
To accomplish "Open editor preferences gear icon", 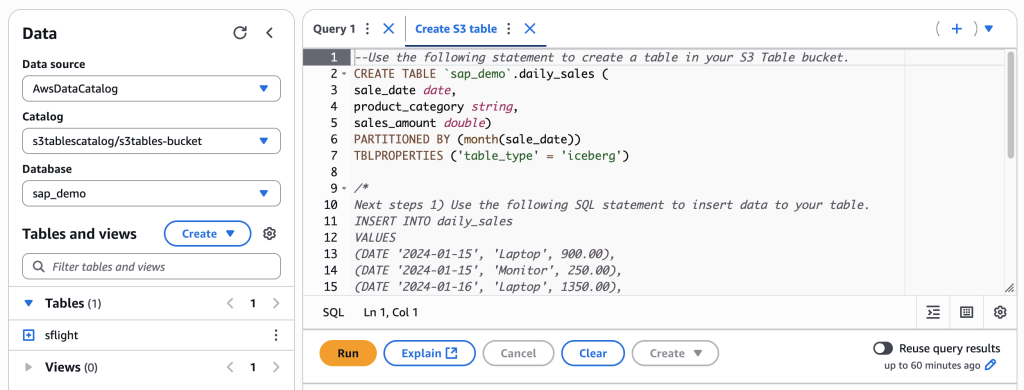I will [x=1000, y=312].
